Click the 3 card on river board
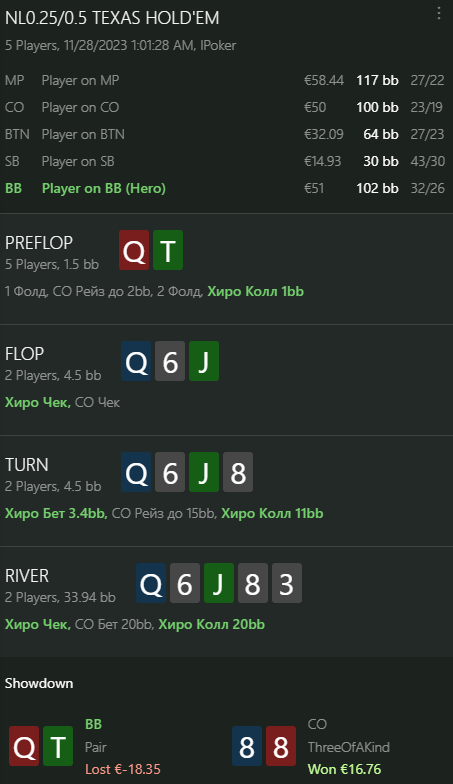Image resolution: width=453 pixels, height=784 pixels. coord(287,583)
